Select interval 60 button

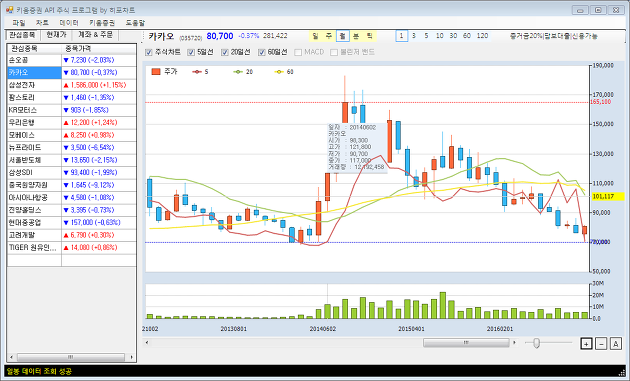tap(466, 36)
